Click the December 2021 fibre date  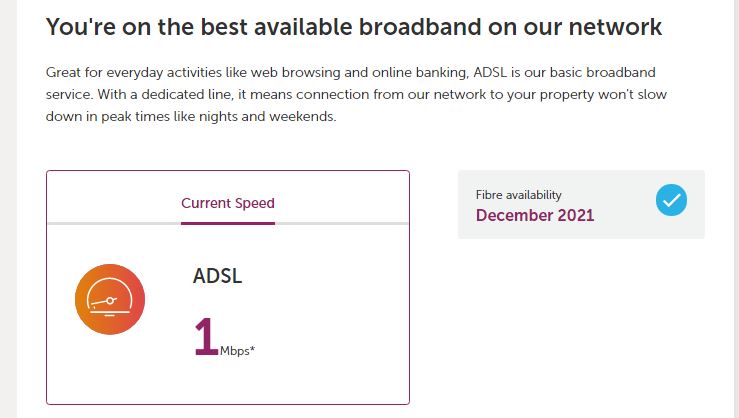535,215
